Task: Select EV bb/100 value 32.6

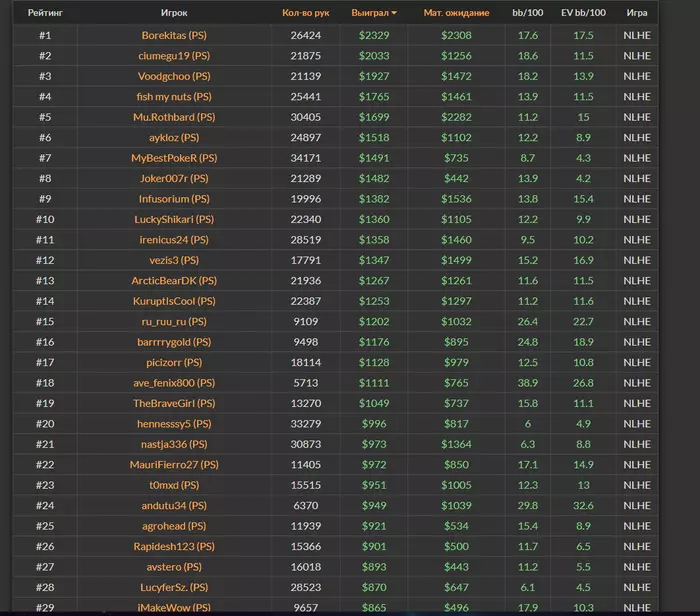Action: click(583, 506)
